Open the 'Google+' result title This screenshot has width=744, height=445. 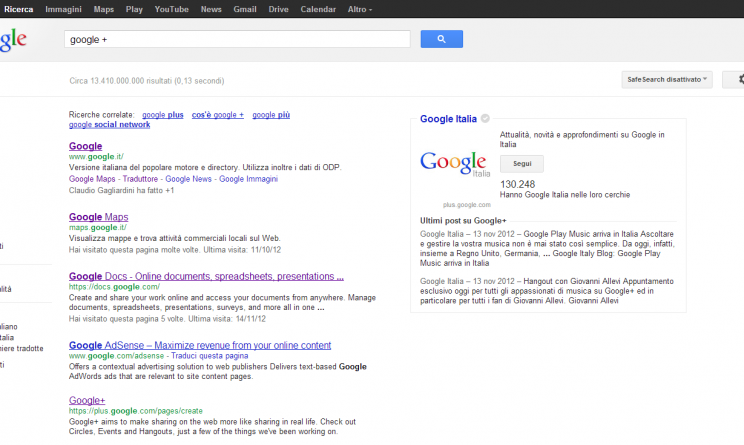[87, 400]
